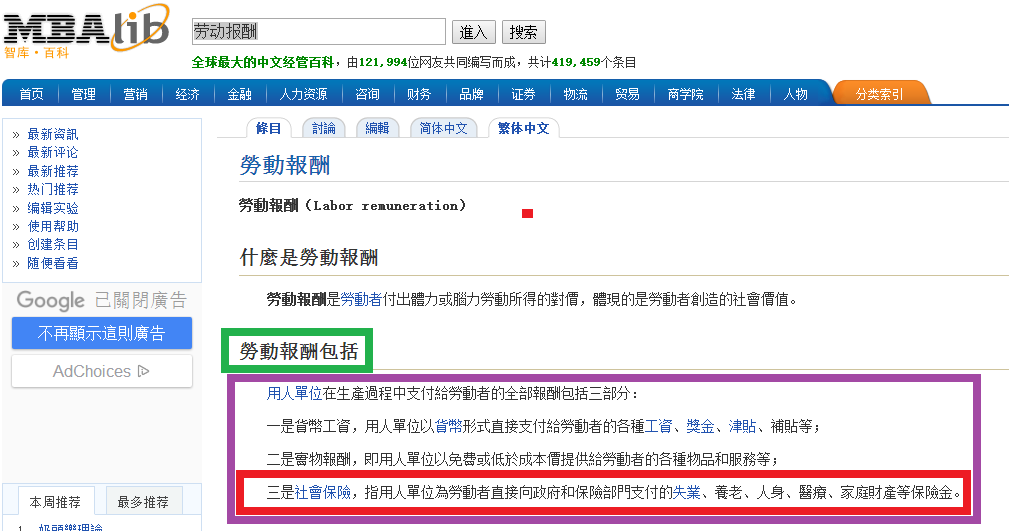Click the AdChoices icon button
Image resolution: width=1009 pixels, height=531 pixels.
tap(101, 371)
